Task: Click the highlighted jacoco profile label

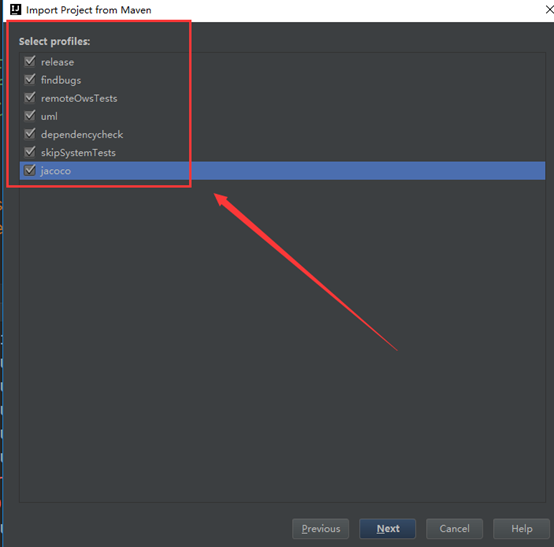Action: [56, 171]
